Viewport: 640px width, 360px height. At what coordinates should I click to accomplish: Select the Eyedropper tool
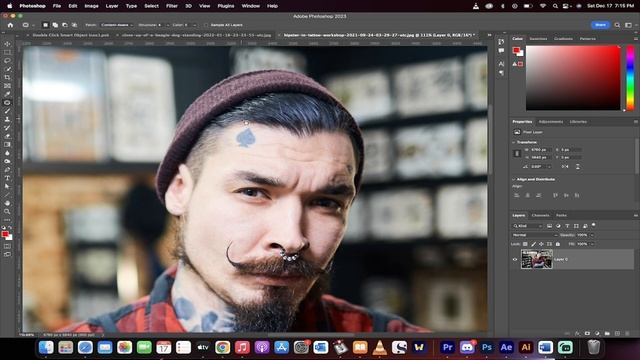coord(7,94)
